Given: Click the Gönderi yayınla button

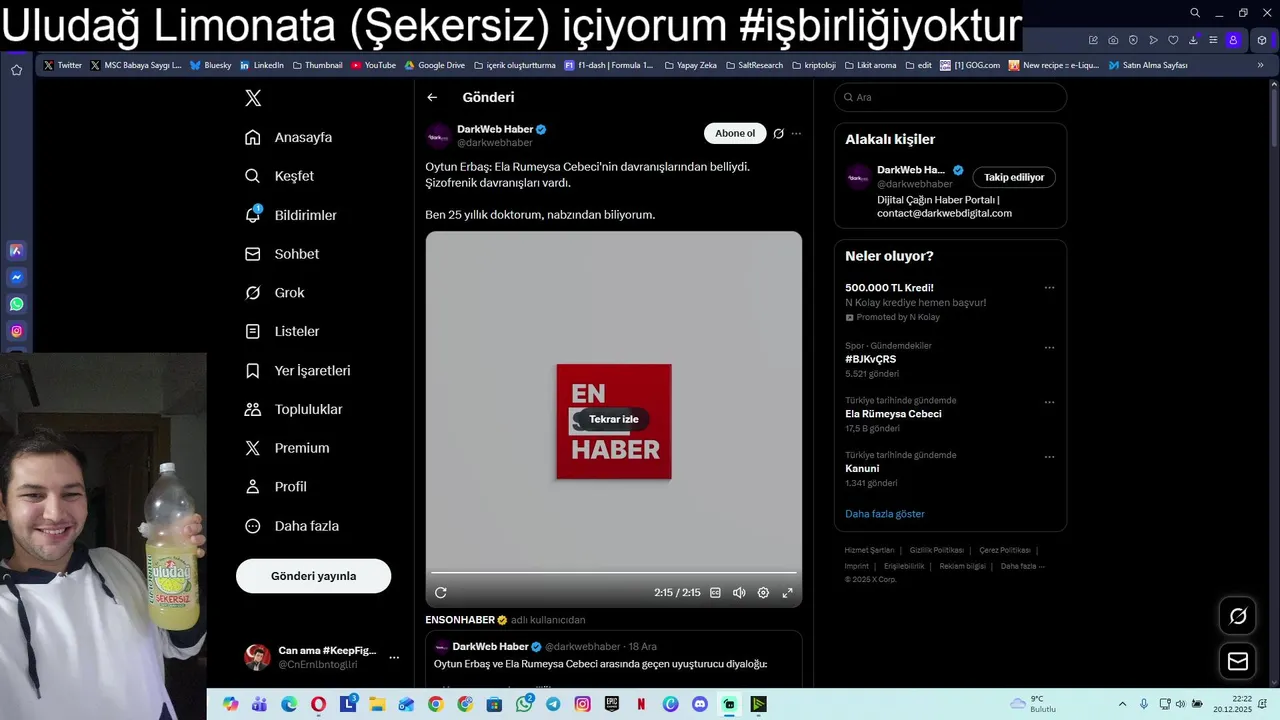Looking at the screenshot, I should click(x=313, y=576).
